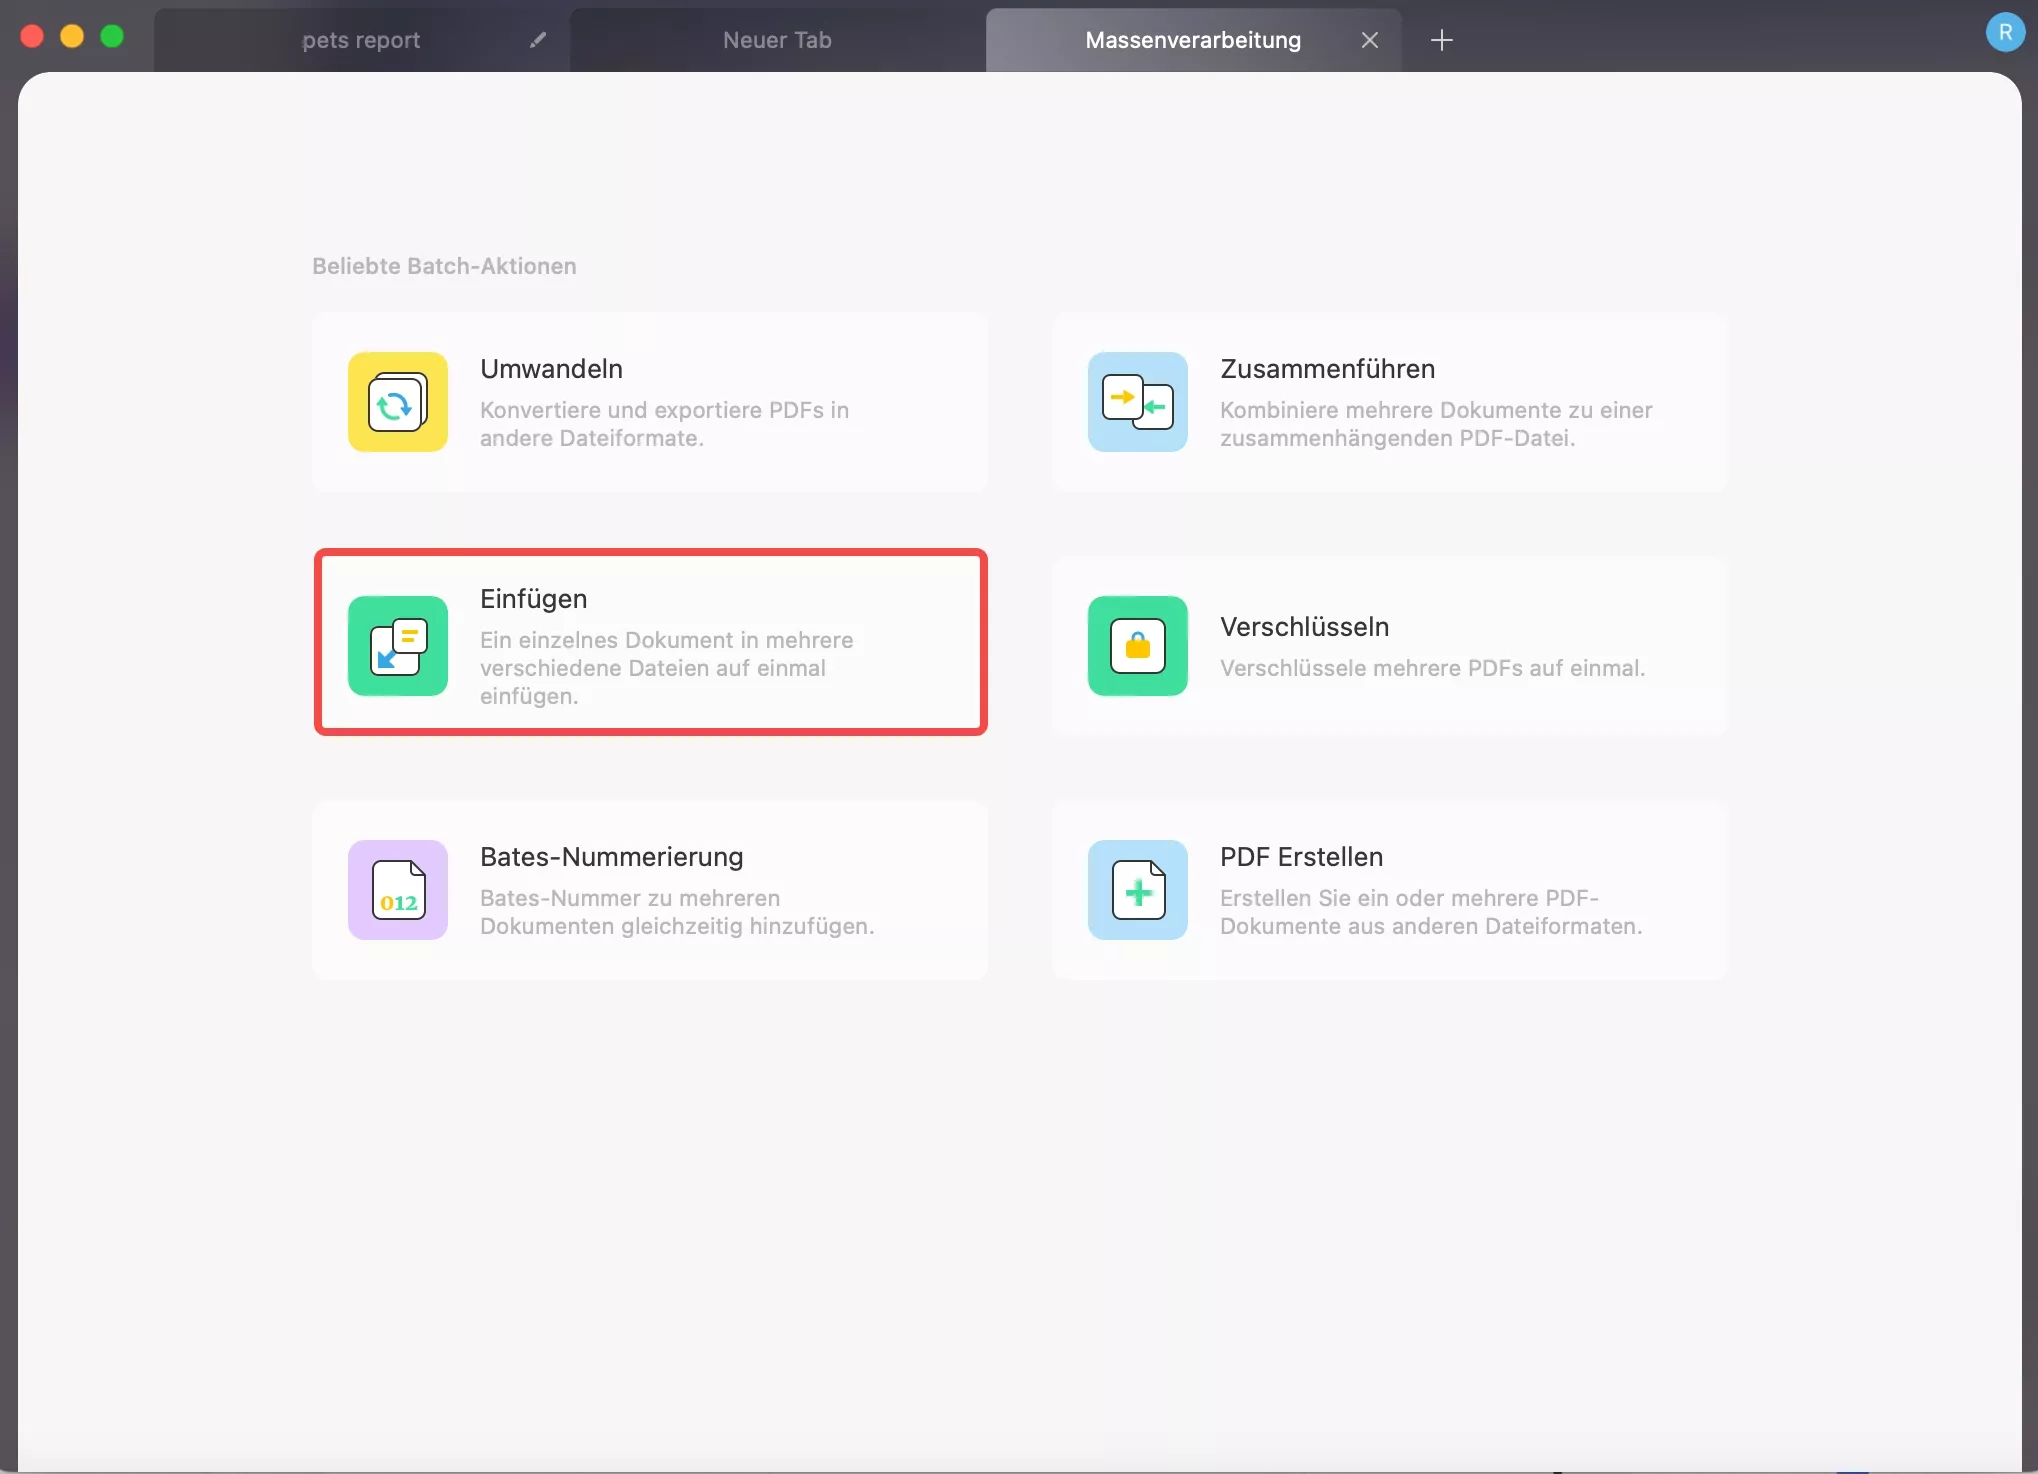Open the Einfügen batch action title
Image resolution: width=2038 pixels, height=1474 pixels.
[x=533, y=599]
